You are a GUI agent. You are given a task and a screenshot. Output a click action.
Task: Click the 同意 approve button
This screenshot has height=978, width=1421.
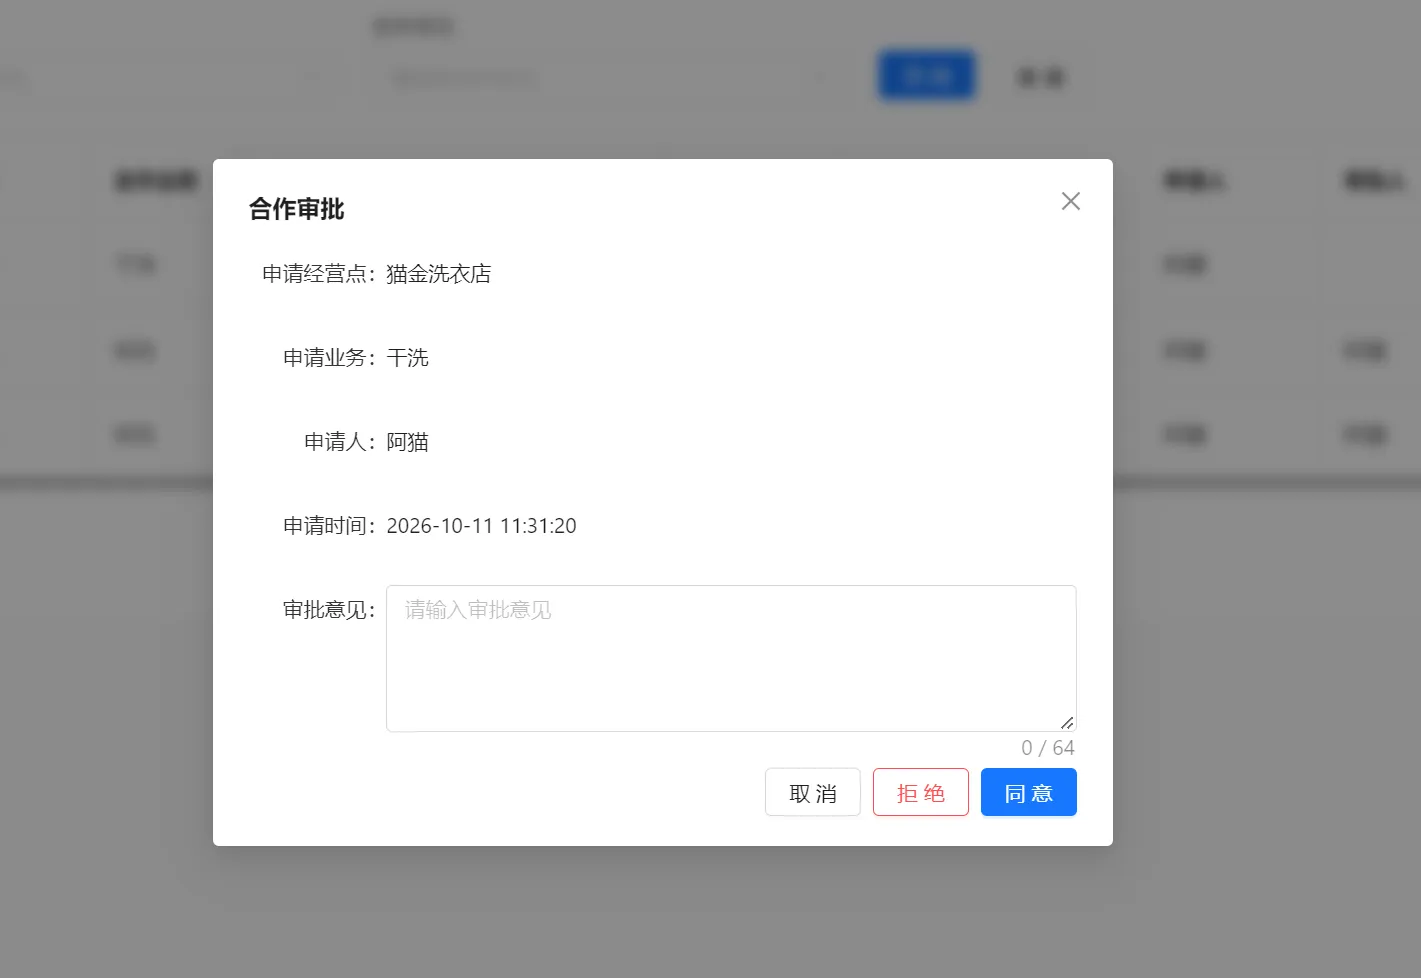coord(1028,792)
